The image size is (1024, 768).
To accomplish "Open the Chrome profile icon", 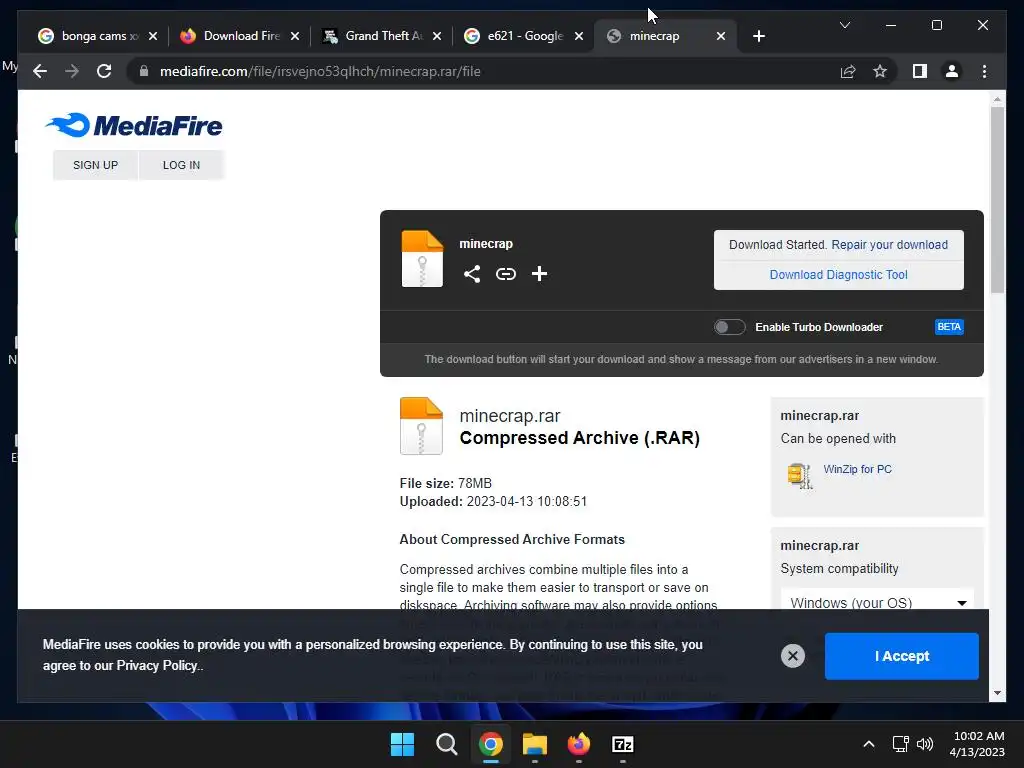I will 952,71.
